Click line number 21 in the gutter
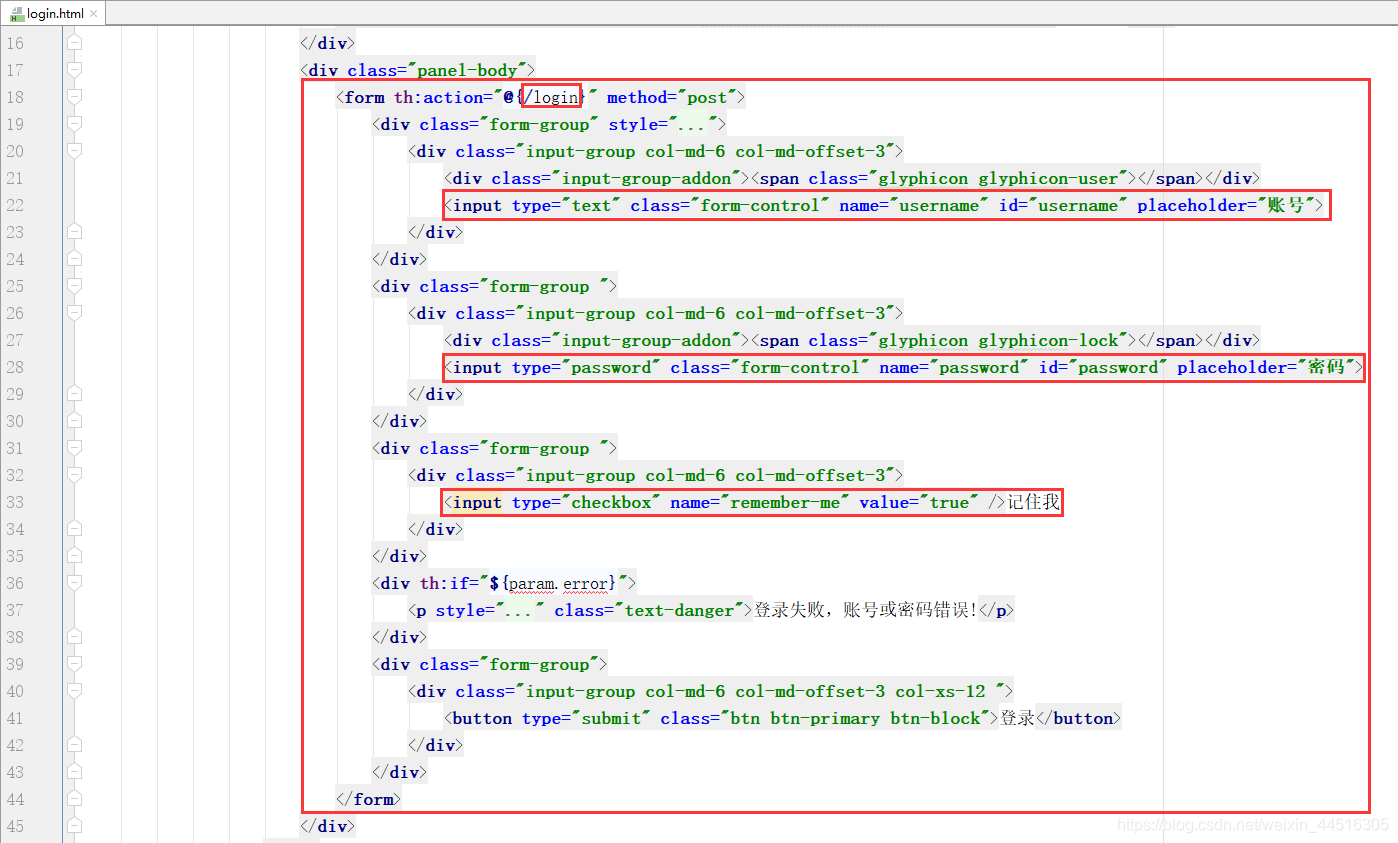The image size is (1398, 843). (x=14, y=178)
